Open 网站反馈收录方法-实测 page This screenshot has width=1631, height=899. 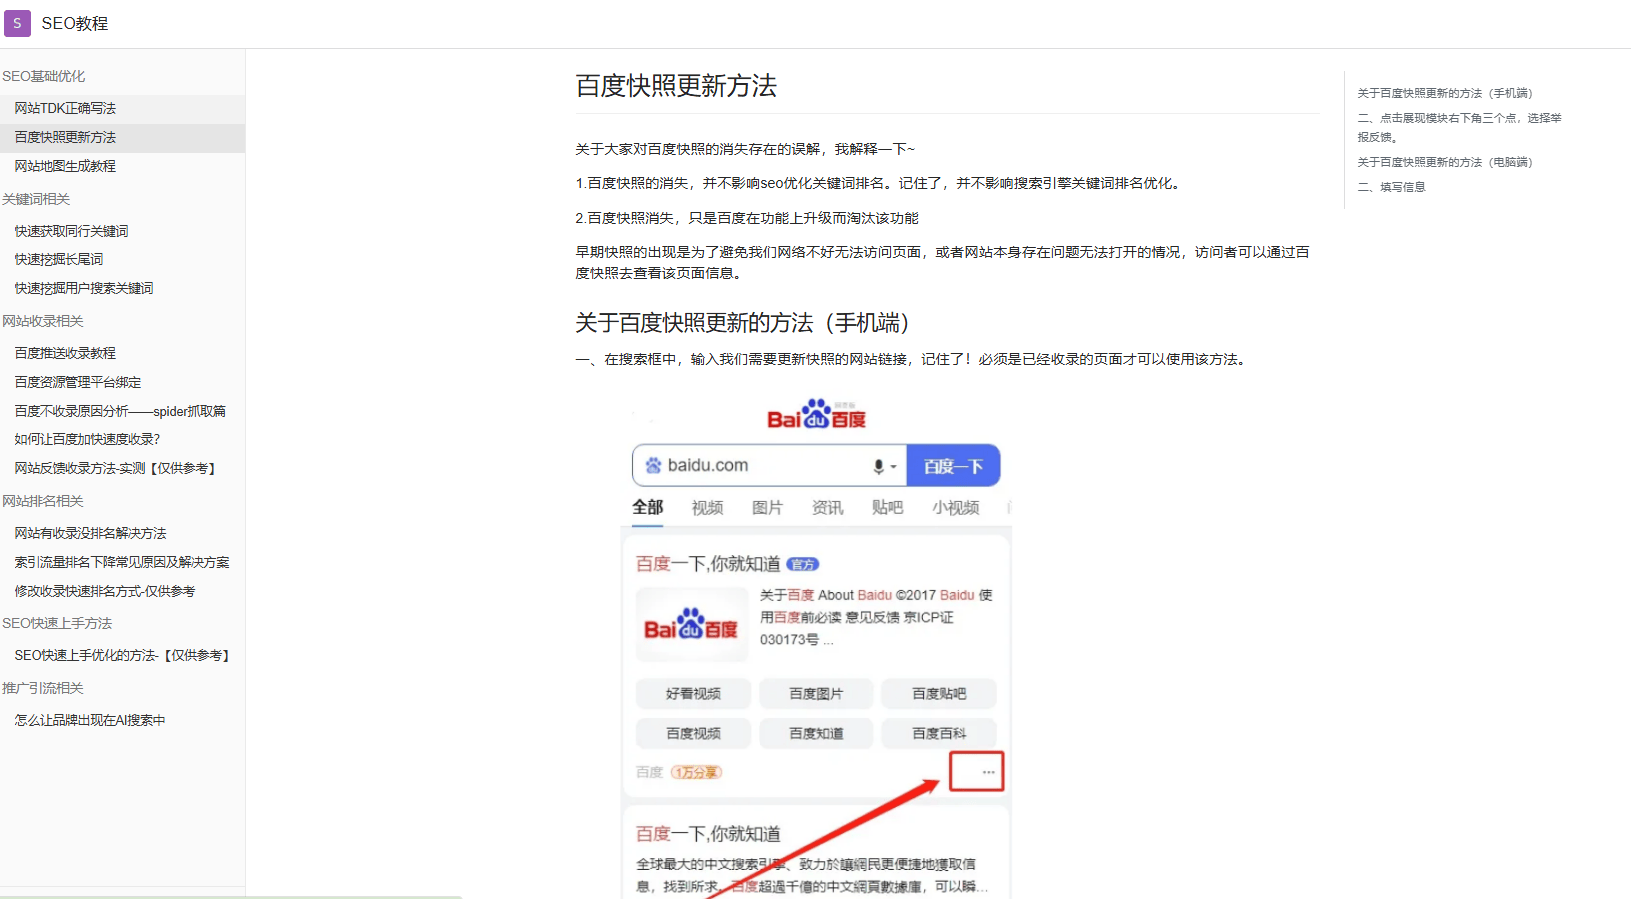(116, 468)
